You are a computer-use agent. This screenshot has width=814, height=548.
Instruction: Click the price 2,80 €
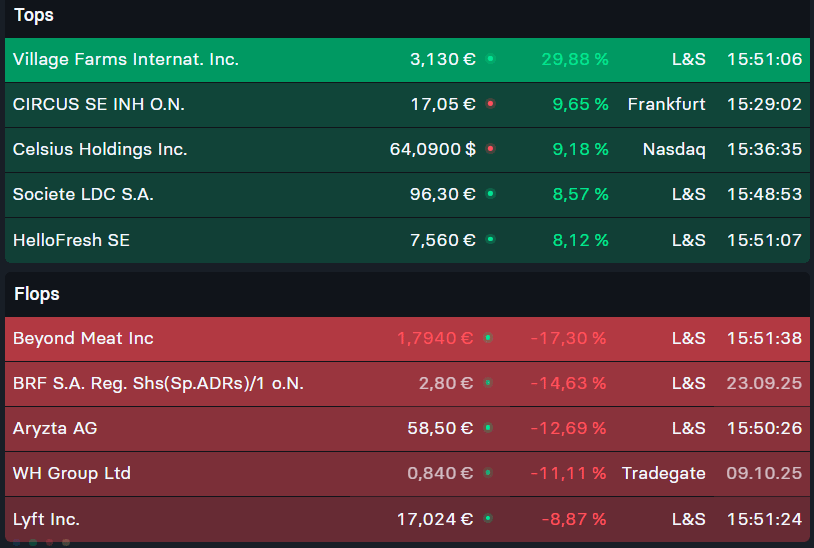(446, 383)
